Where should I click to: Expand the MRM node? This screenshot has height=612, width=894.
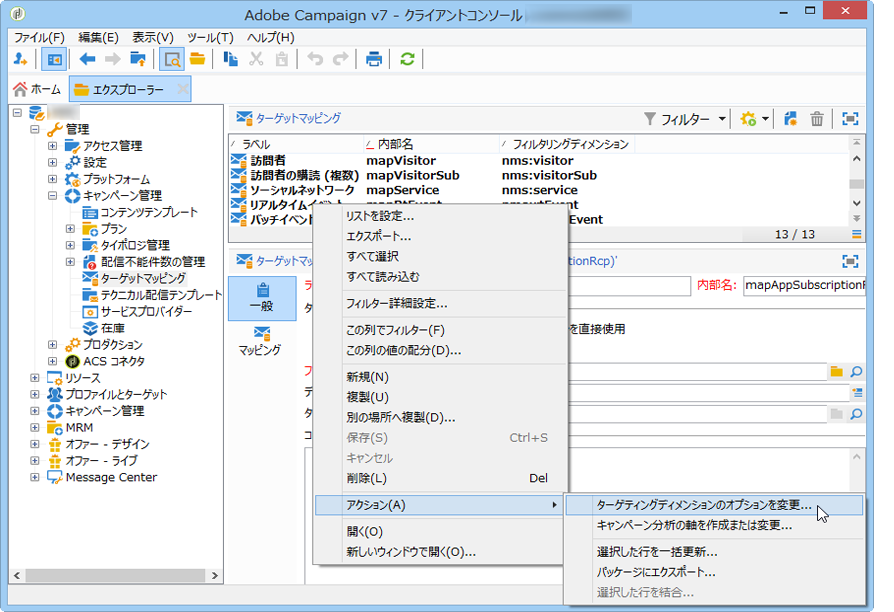[35, 427]
